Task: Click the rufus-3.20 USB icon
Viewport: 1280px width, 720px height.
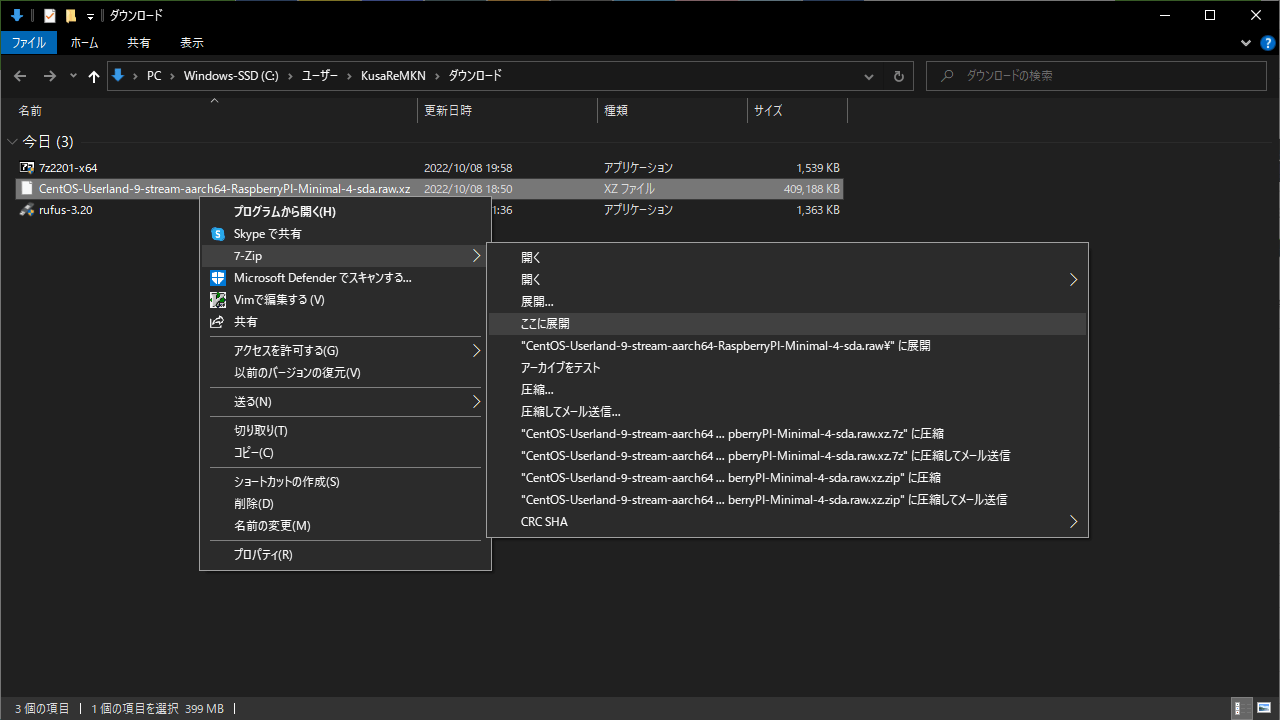Action: [x=27, y=210]
